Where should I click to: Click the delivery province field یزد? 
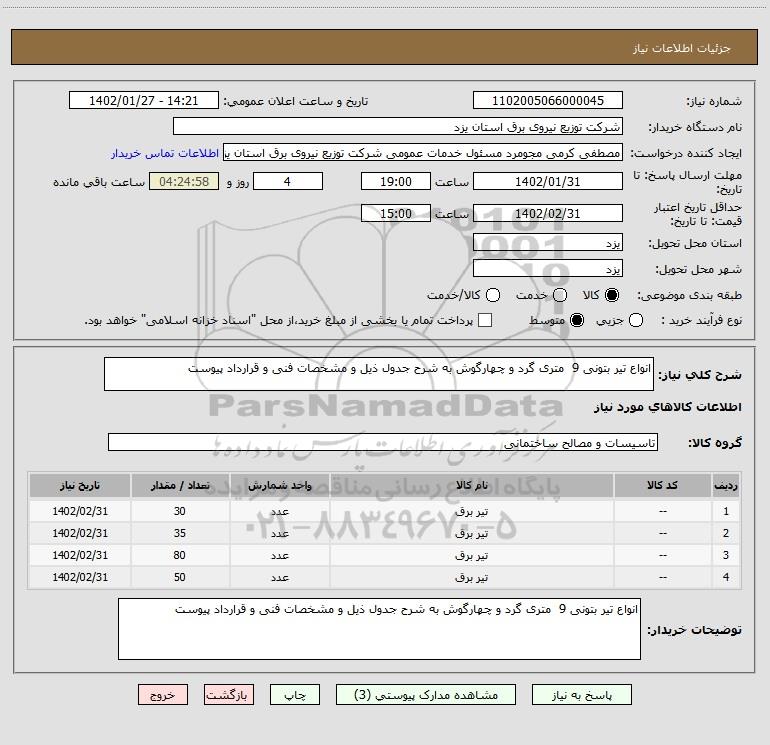pos(548,243)
